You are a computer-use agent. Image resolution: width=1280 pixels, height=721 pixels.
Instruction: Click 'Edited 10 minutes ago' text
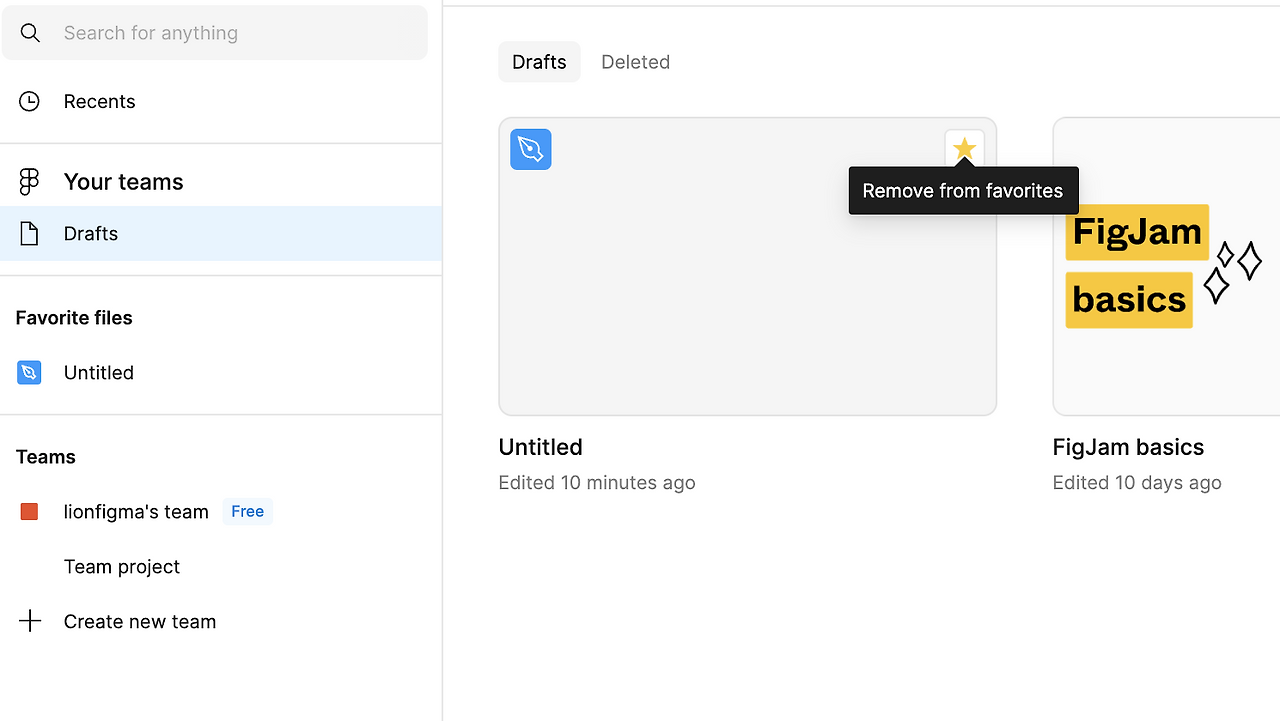click(x=597, y=483)
